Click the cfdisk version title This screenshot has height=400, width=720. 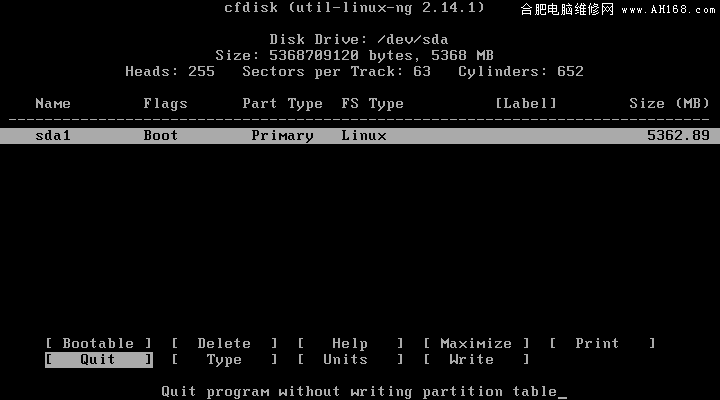coord(354,8)
